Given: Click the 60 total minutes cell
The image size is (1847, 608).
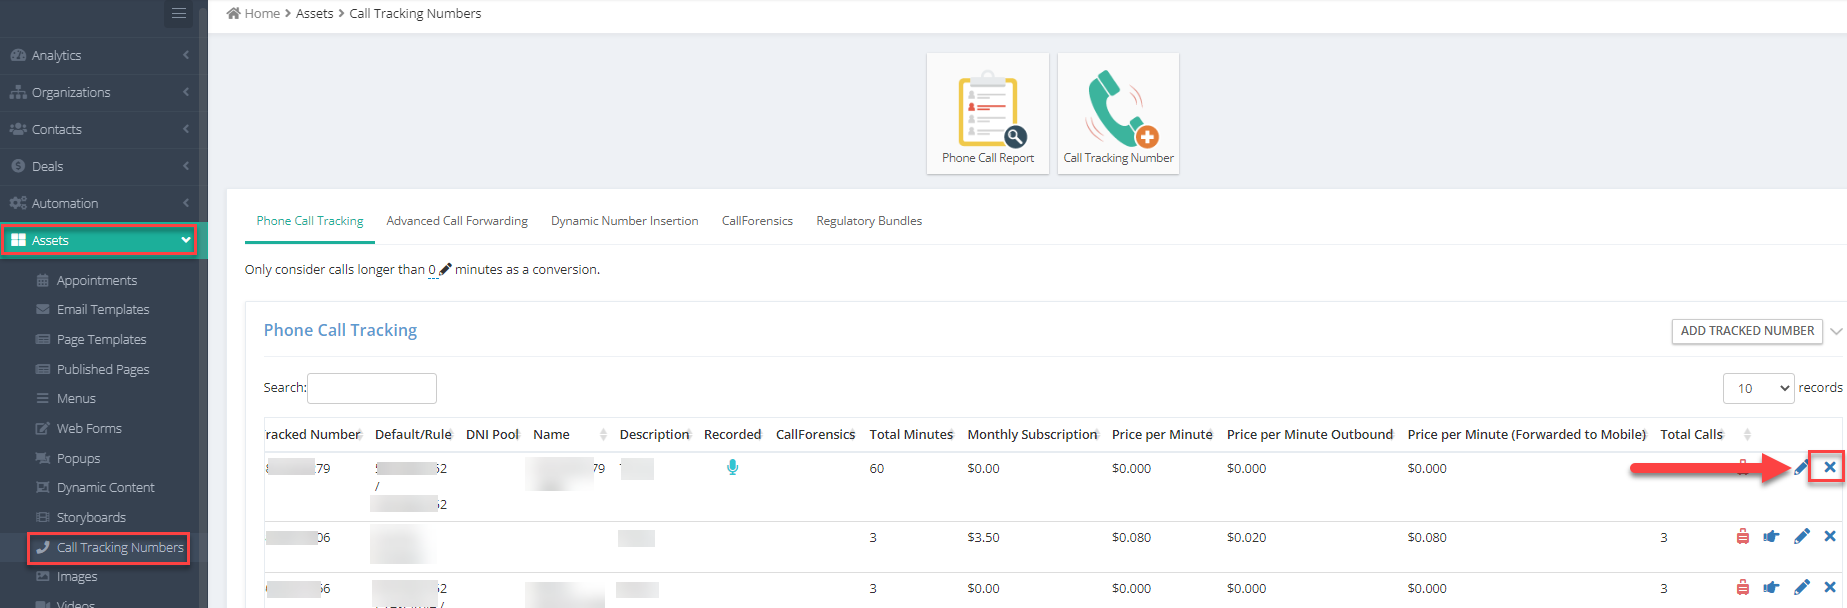Looking at the screenshot, I should click(877, 468).
